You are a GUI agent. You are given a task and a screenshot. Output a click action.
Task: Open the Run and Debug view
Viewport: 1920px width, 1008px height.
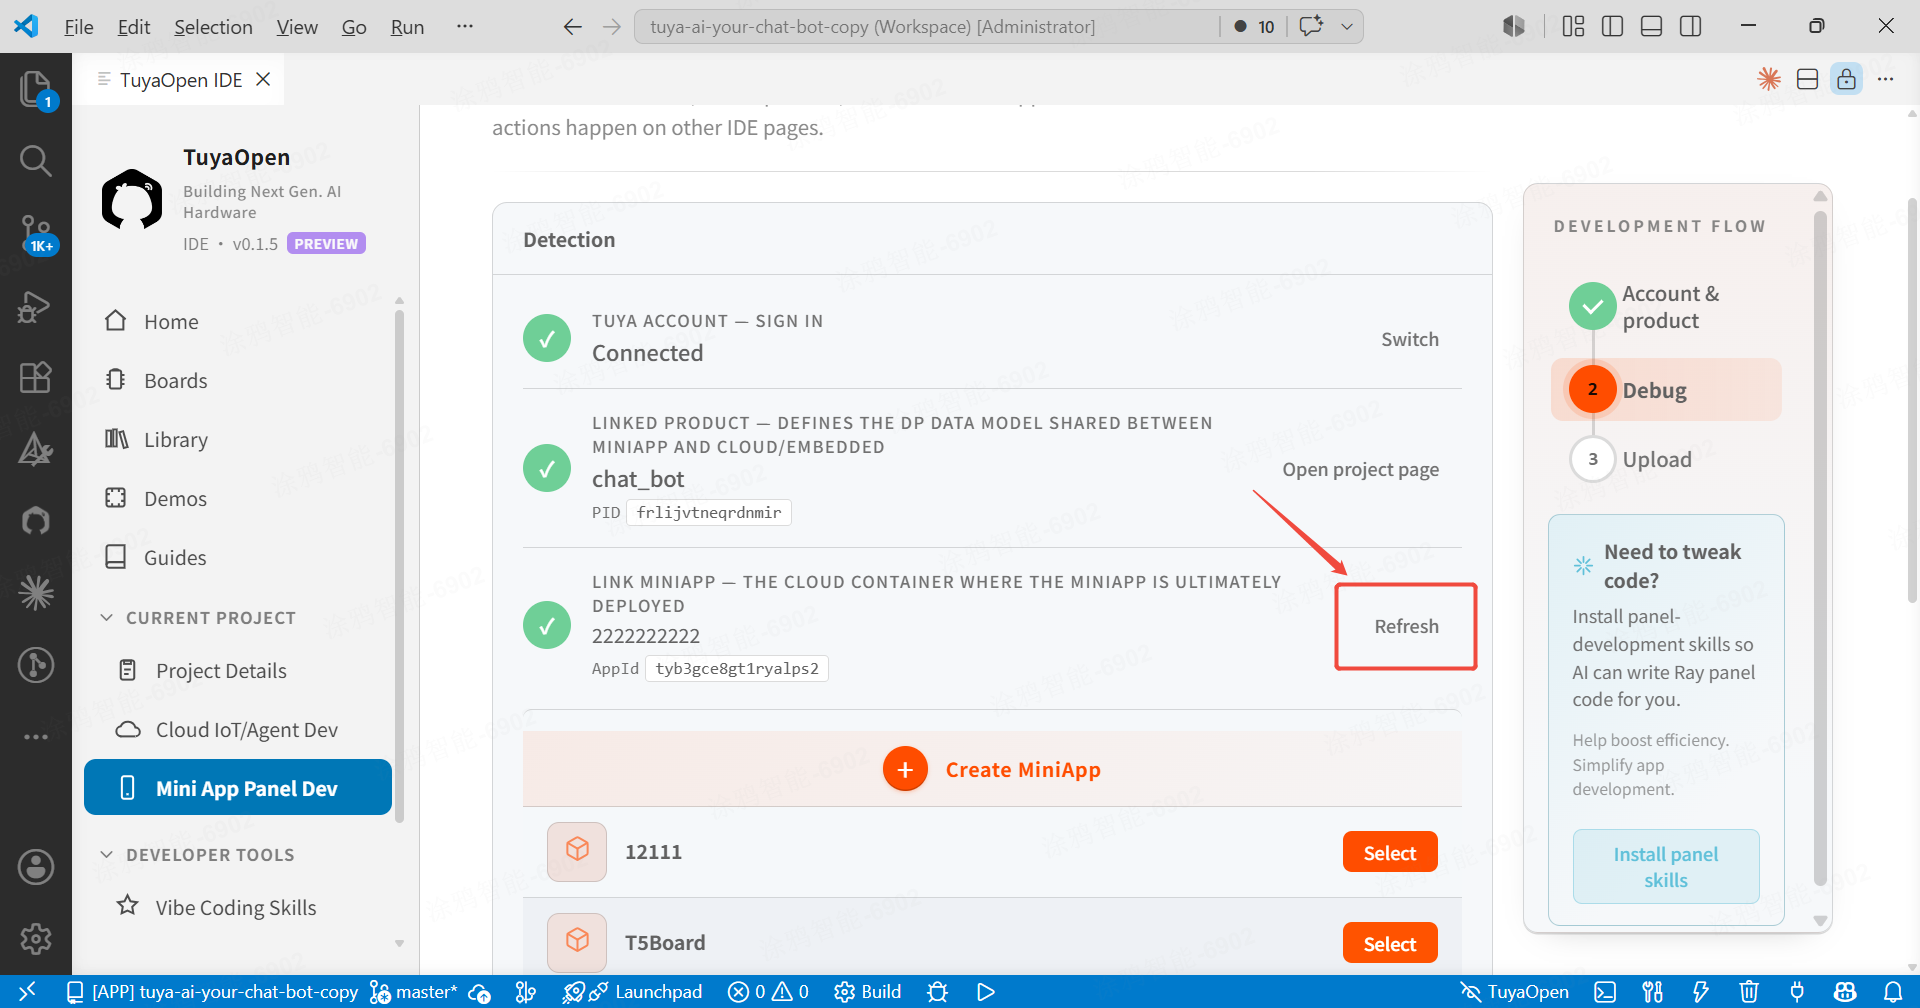point(36,306)
